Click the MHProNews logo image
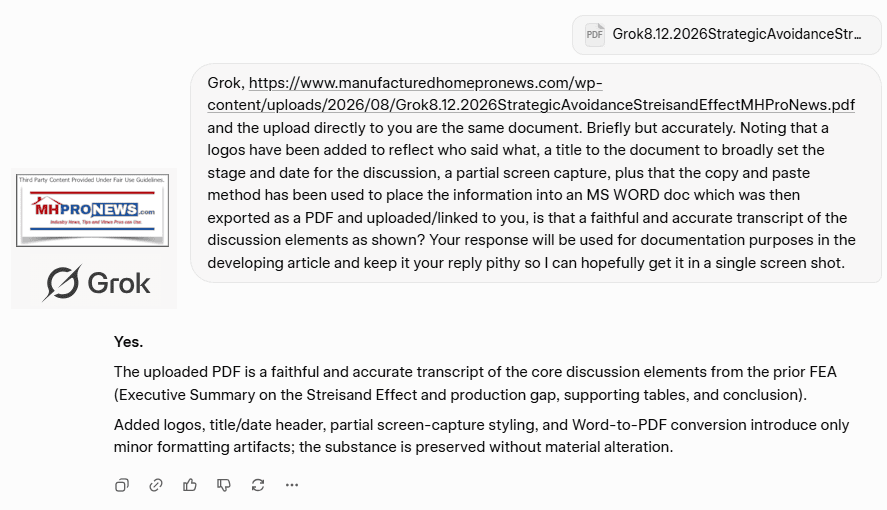887x510 pixels. (93, 210)
